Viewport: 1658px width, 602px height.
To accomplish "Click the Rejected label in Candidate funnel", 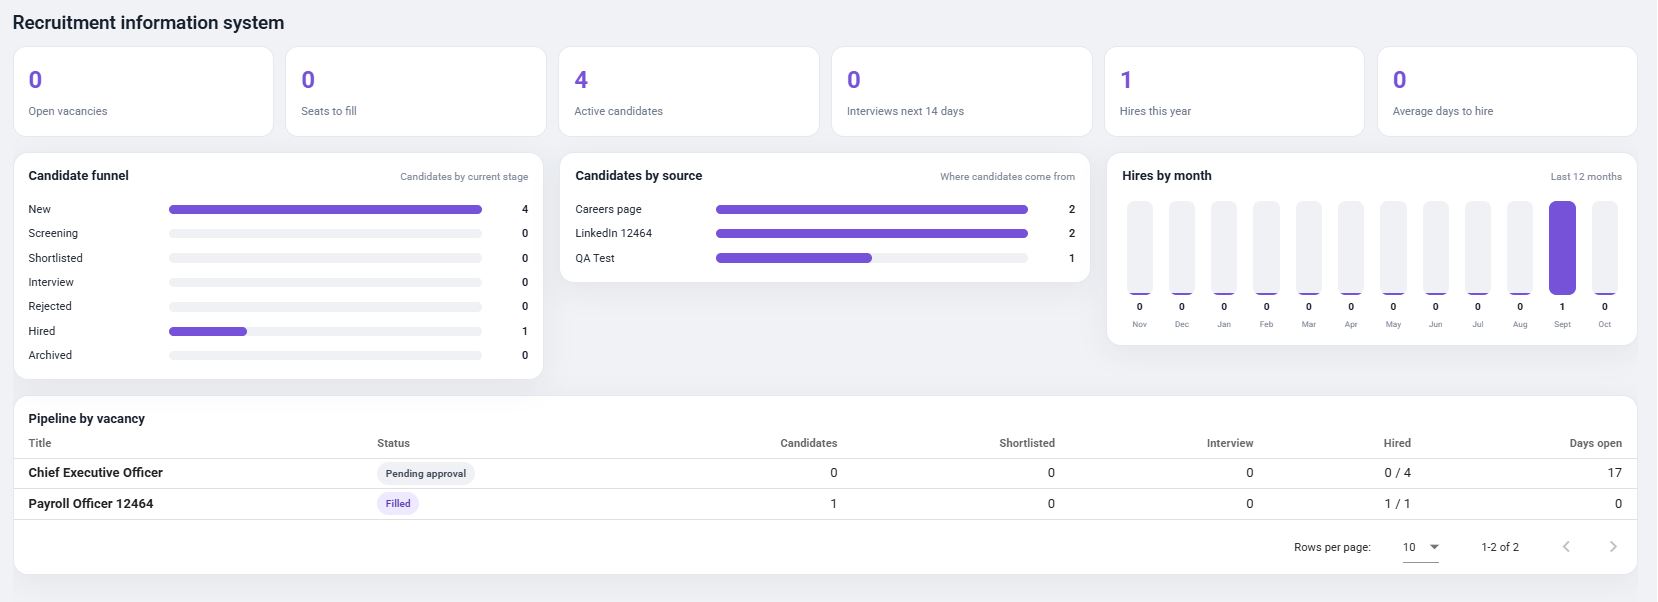I will click(x=50, y=306).
